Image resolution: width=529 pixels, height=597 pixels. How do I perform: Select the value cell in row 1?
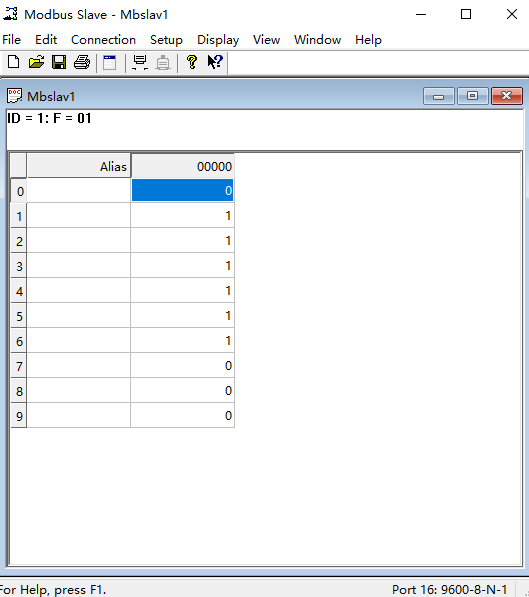[182, 215]
